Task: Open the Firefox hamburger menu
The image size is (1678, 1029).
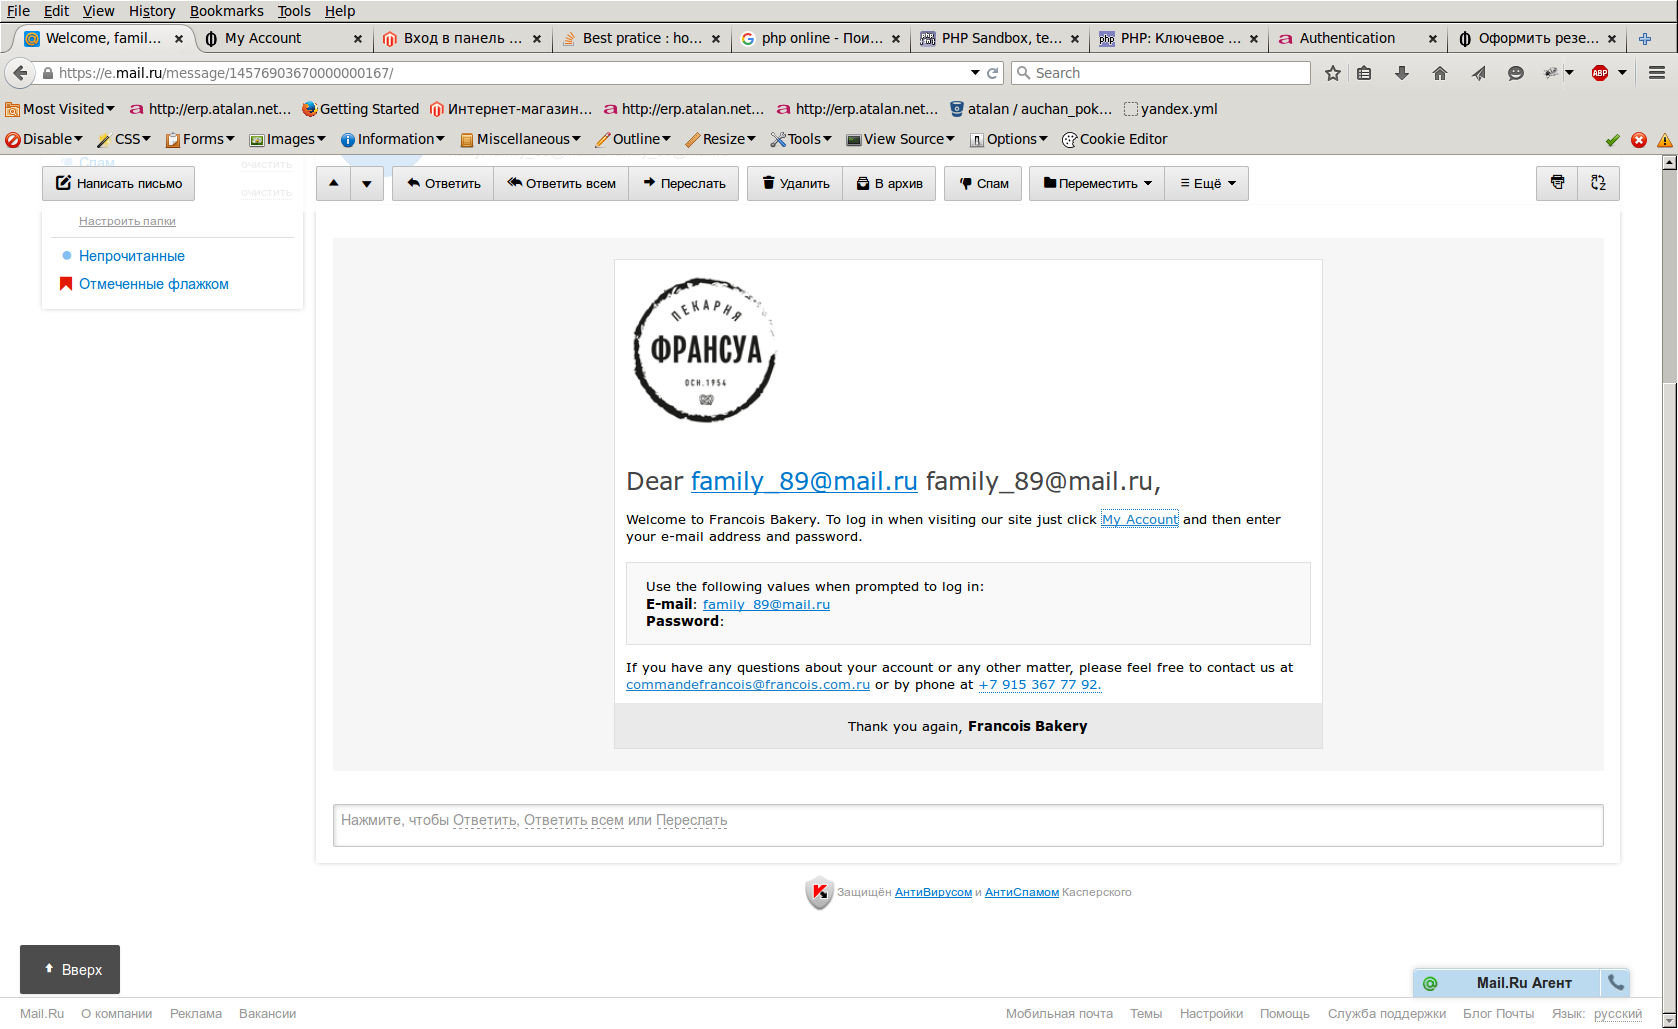Action: (x=1657, y=73)
